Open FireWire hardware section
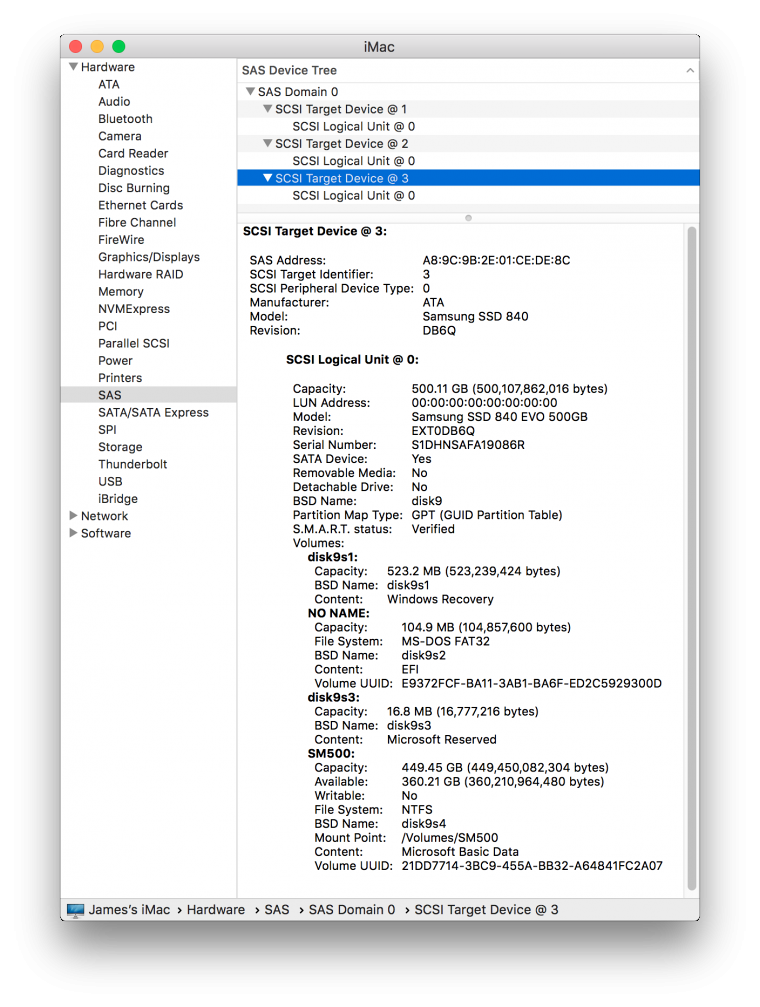 click(x=121, y=240)
